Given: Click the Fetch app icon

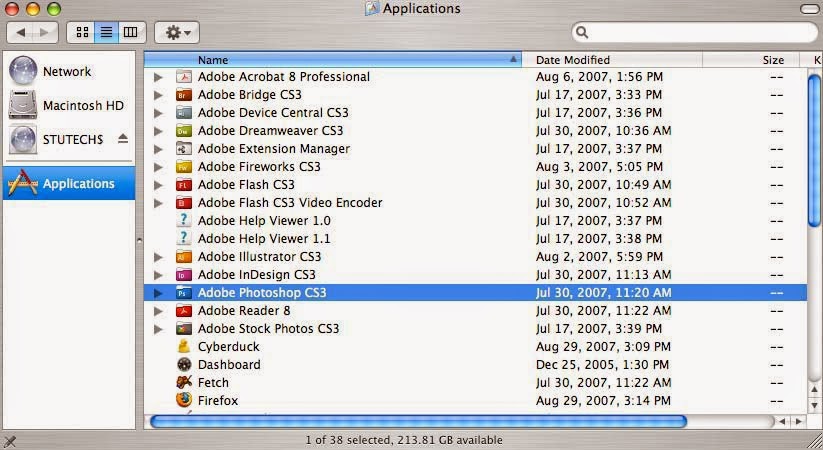Looking at the screenshot, I should (184, 382).
